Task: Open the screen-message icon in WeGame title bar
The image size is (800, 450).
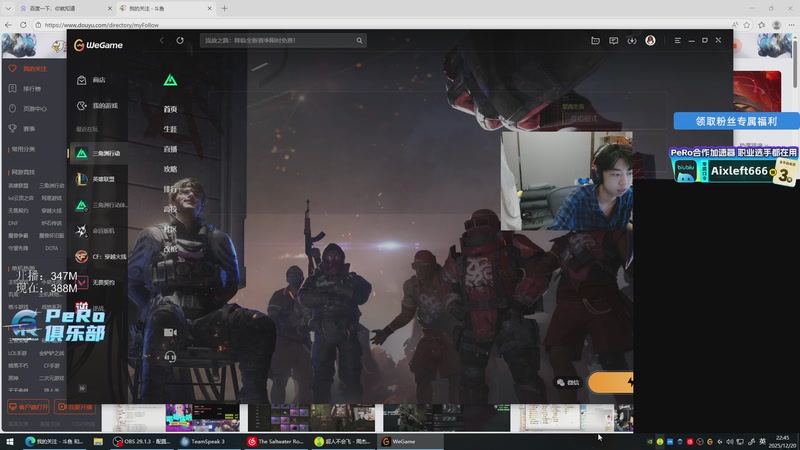Action: [x=614, y=40]
